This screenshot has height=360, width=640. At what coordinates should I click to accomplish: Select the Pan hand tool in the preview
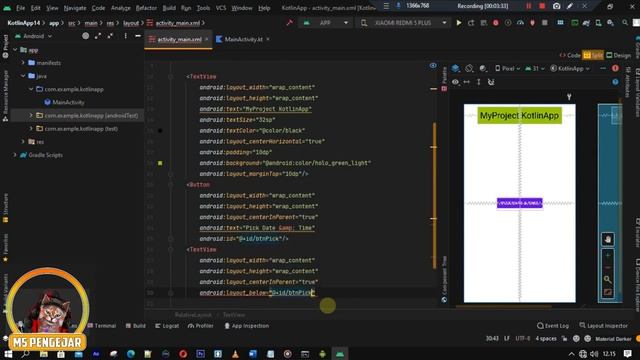coord(608,239)
